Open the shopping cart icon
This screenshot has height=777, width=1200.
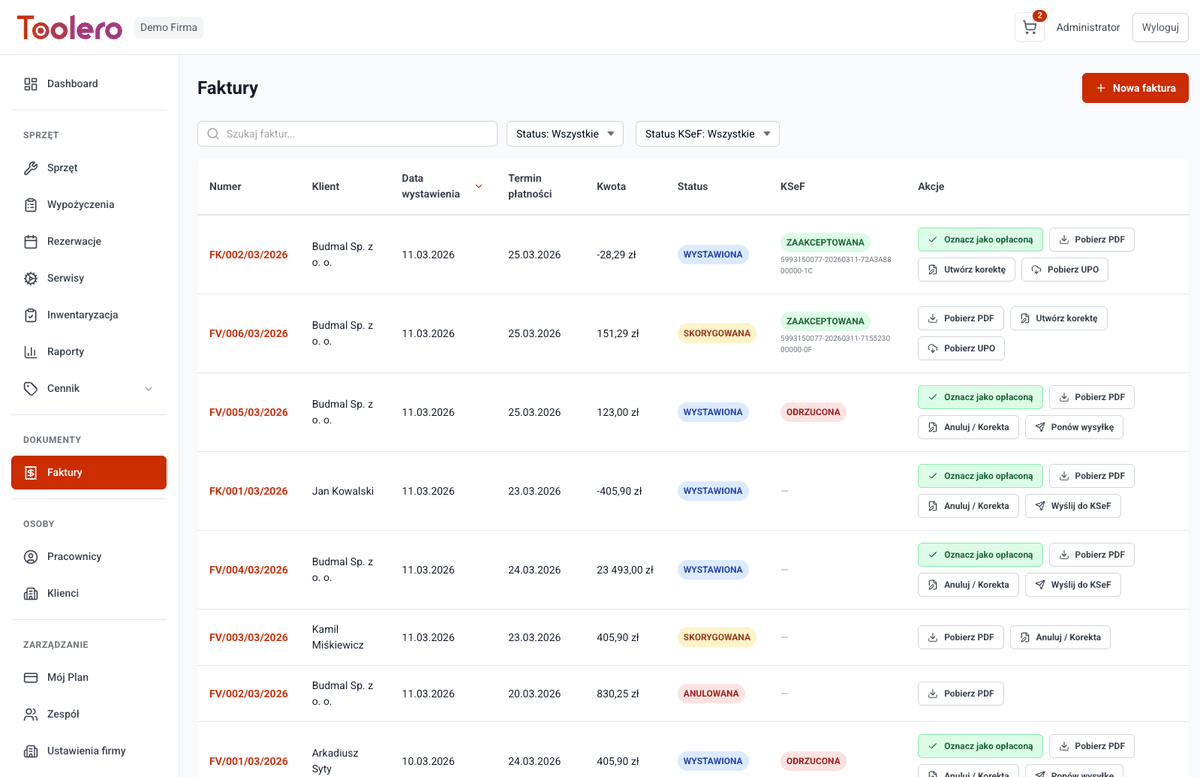click(x=1029, y=28)
